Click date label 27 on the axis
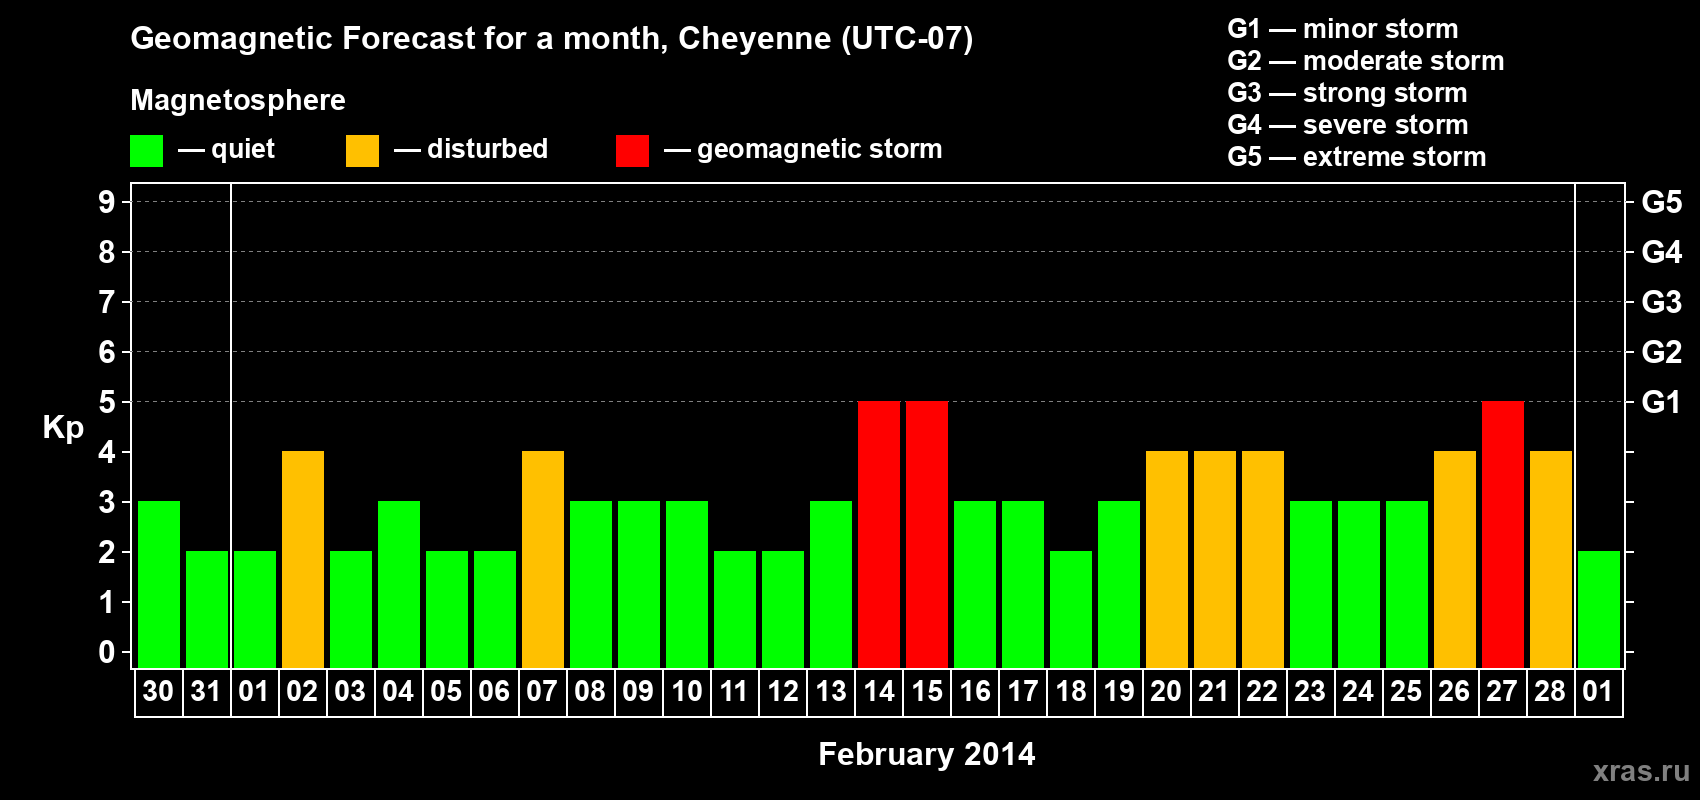This screenshot has width=1700, height=800. [x=1502, y=692]
